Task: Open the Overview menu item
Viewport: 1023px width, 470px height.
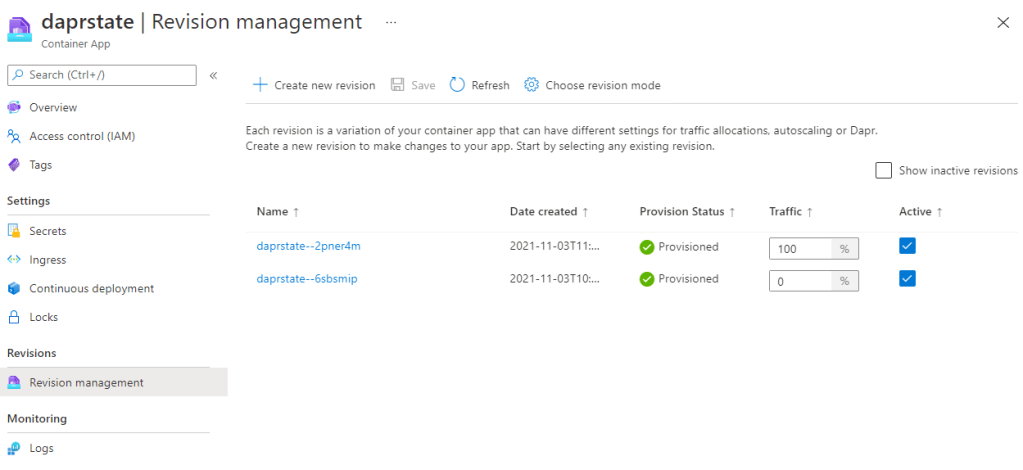Action: [x=53, y=108]
